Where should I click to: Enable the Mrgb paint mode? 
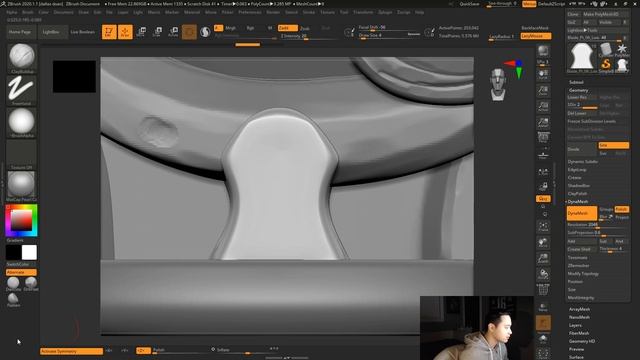[x=231, y=28]
